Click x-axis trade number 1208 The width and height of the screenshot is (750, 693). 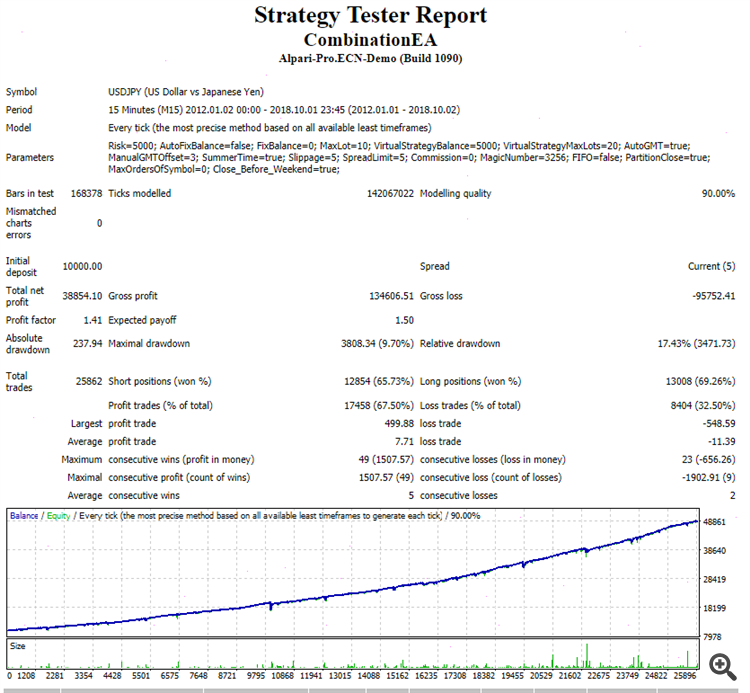pyautogui.click(x=26, y=676)
